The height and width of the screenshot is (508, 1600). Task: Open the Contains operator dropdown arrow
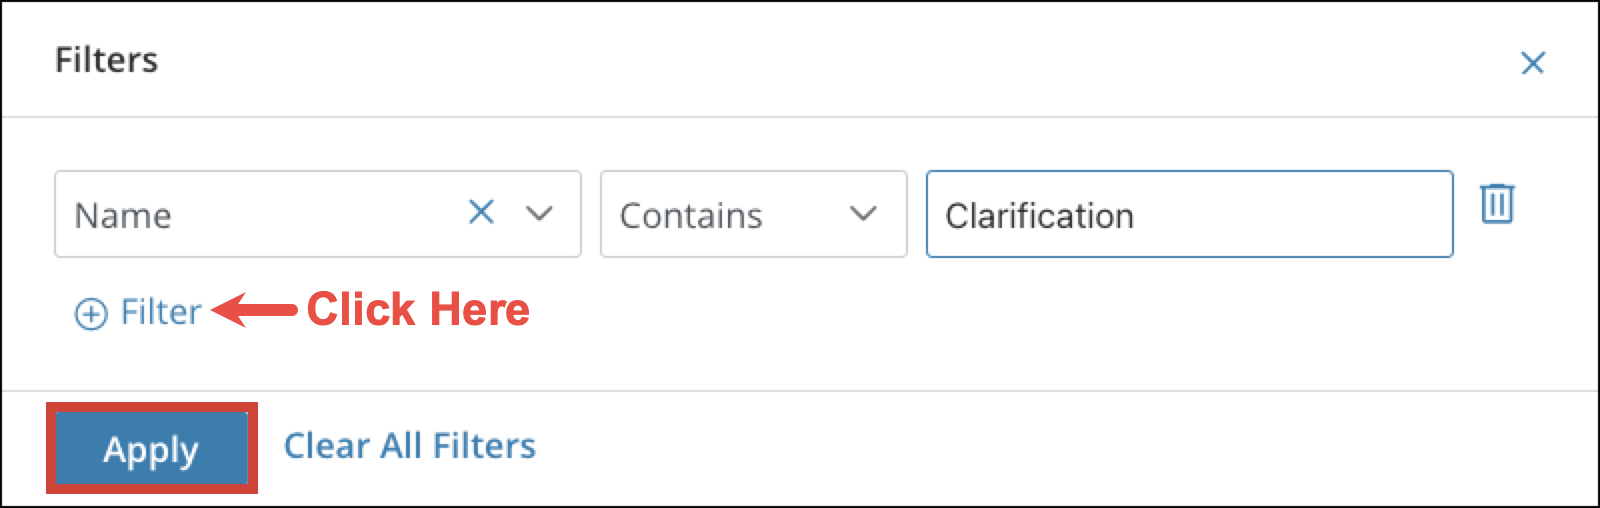(x=863, y=213)
